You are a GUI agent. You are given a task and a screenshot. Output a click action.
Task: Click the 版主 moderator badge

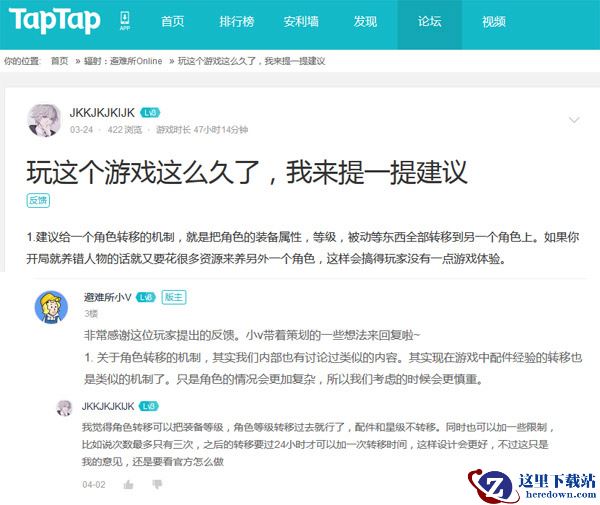(174, 297)
